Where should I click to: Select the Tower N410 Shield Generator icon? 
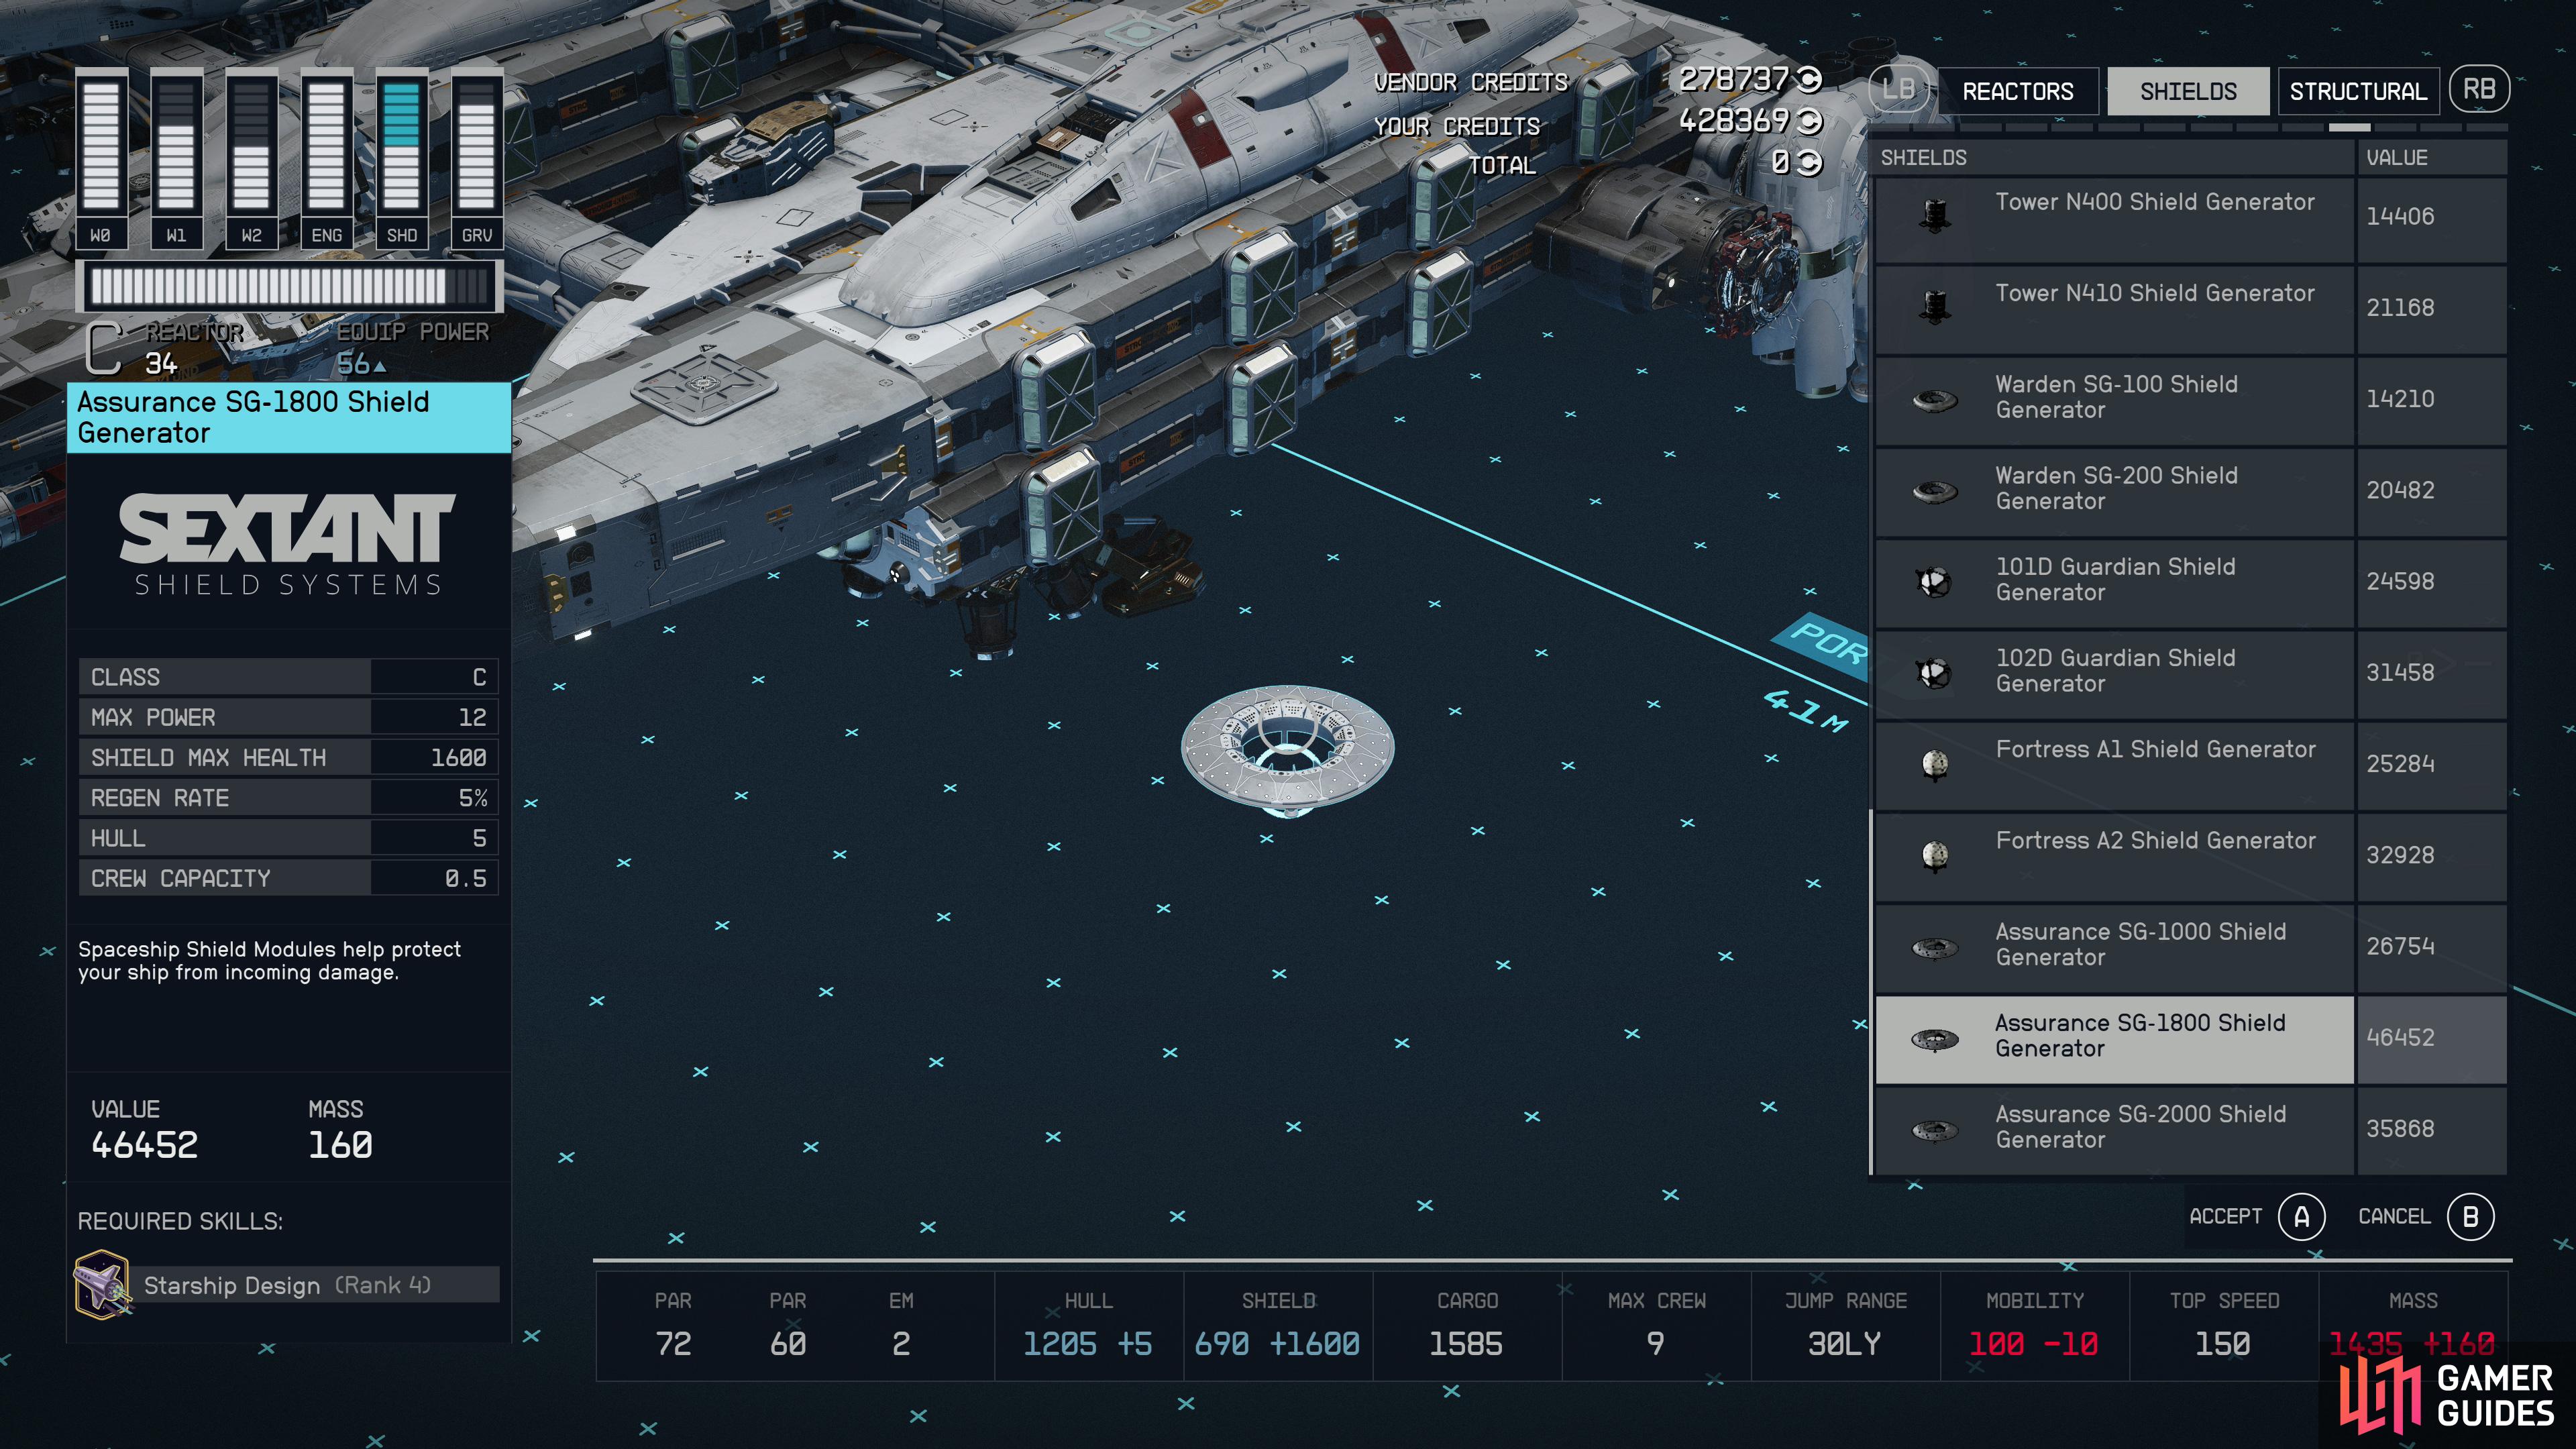(x=1935, y=307)
